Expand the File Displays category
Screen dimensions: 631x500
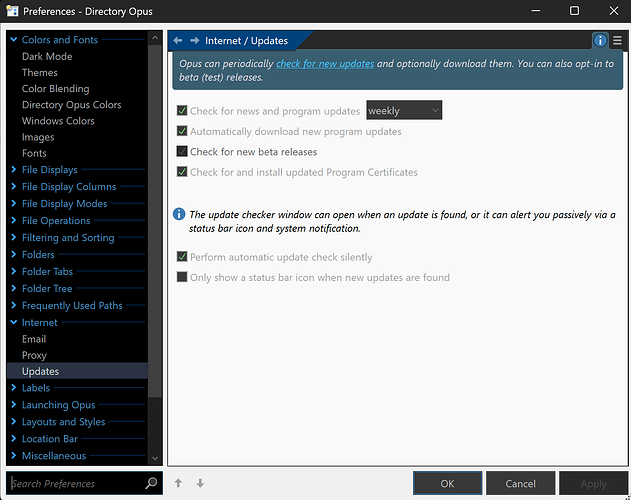[14, 169]
